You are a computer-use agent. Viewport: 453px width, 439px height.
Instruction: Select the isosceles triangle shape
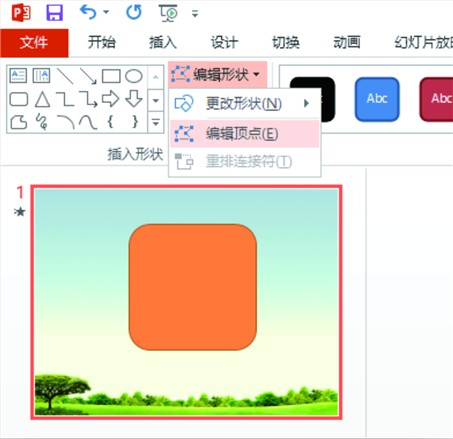(x=42, y=99)
